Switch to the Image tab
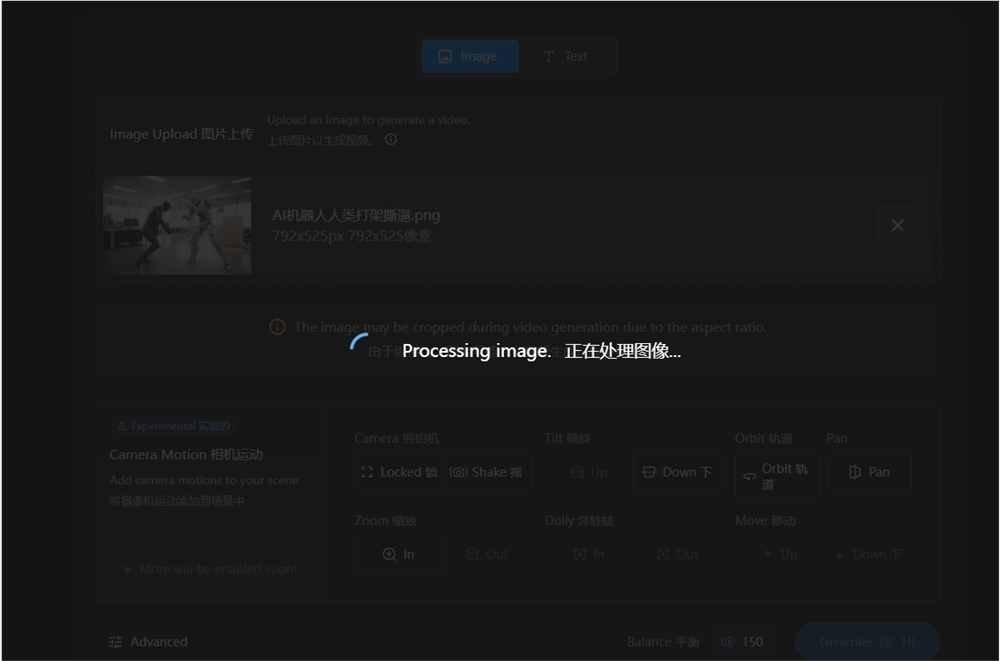 pos(469,56)
